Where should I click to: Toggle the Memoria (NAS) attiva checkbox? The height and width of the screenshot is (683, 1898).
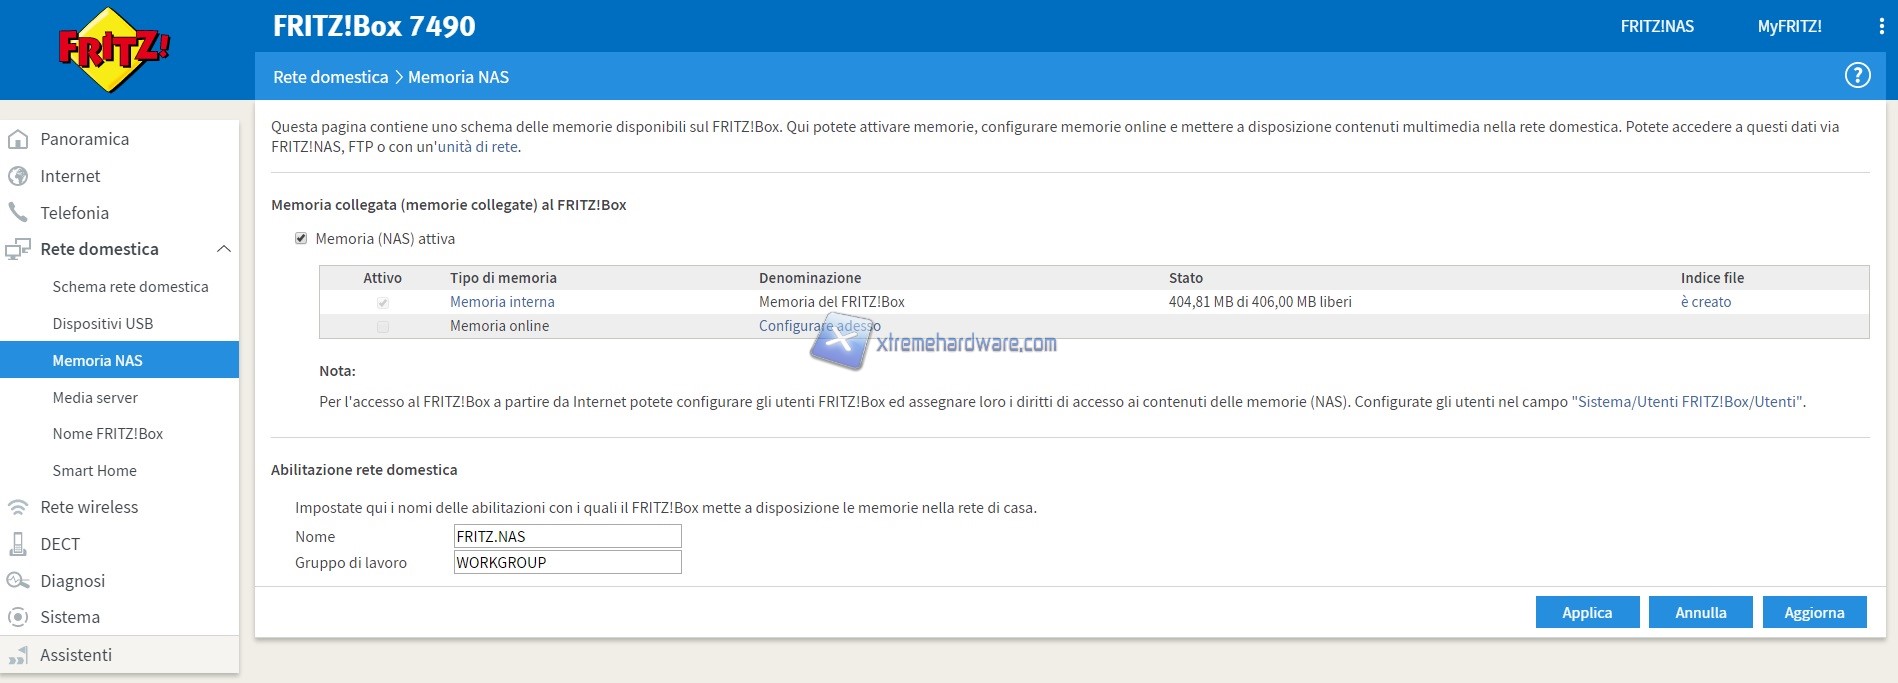pos(301,239)
